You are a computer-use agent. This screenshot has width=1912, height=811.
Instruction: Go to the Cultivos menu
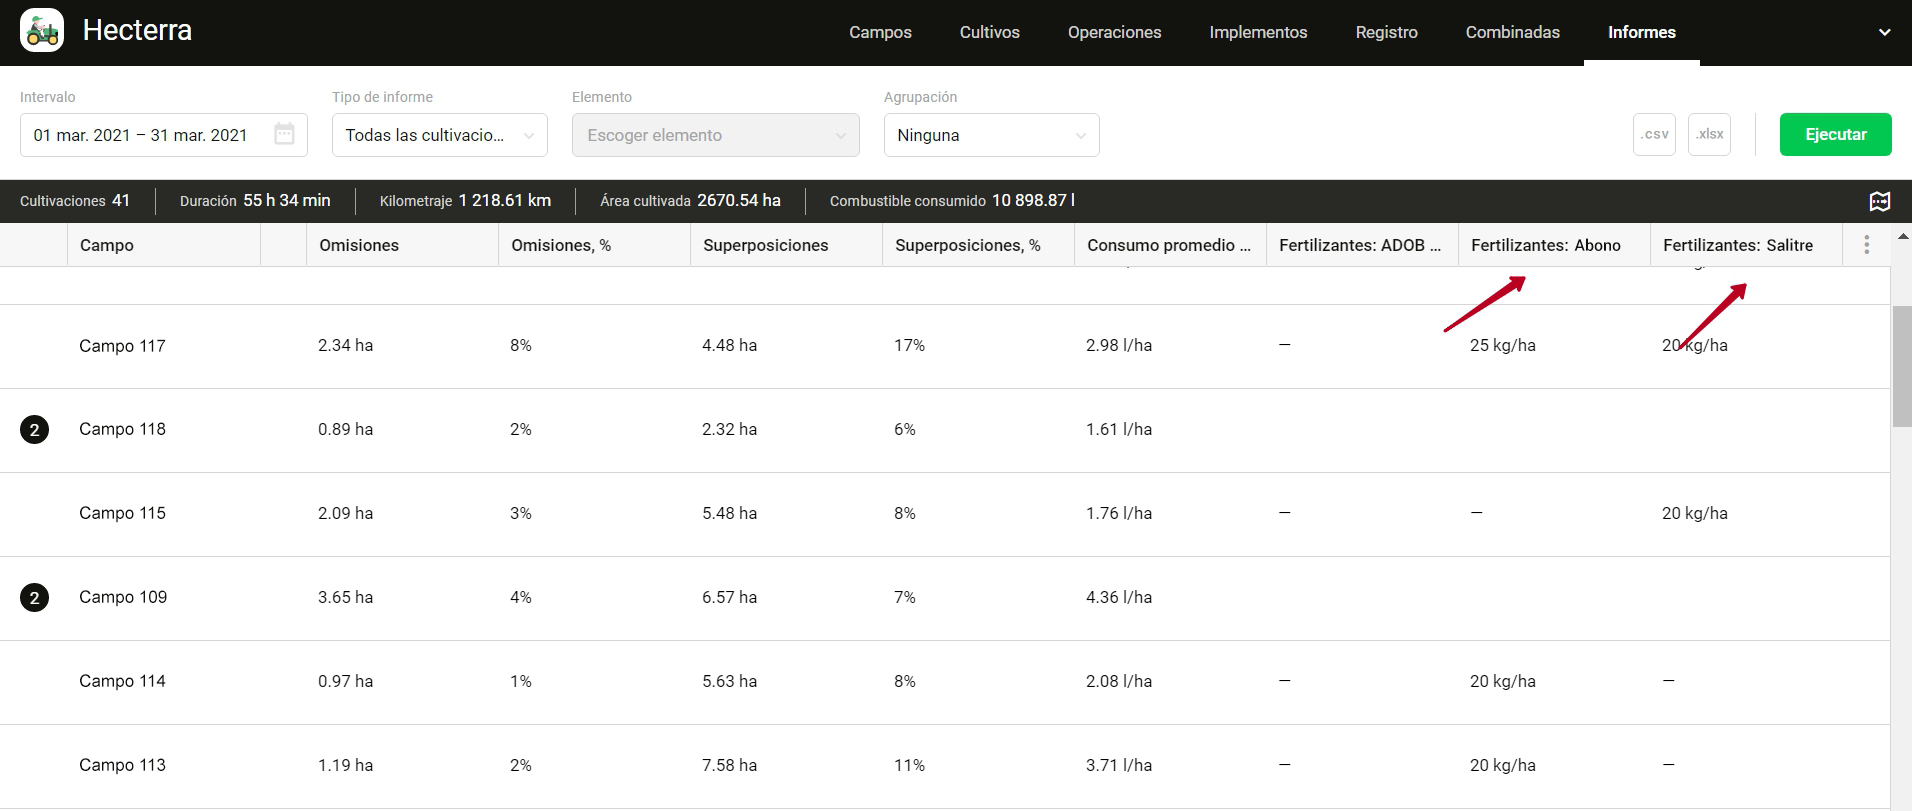[990, 32]
